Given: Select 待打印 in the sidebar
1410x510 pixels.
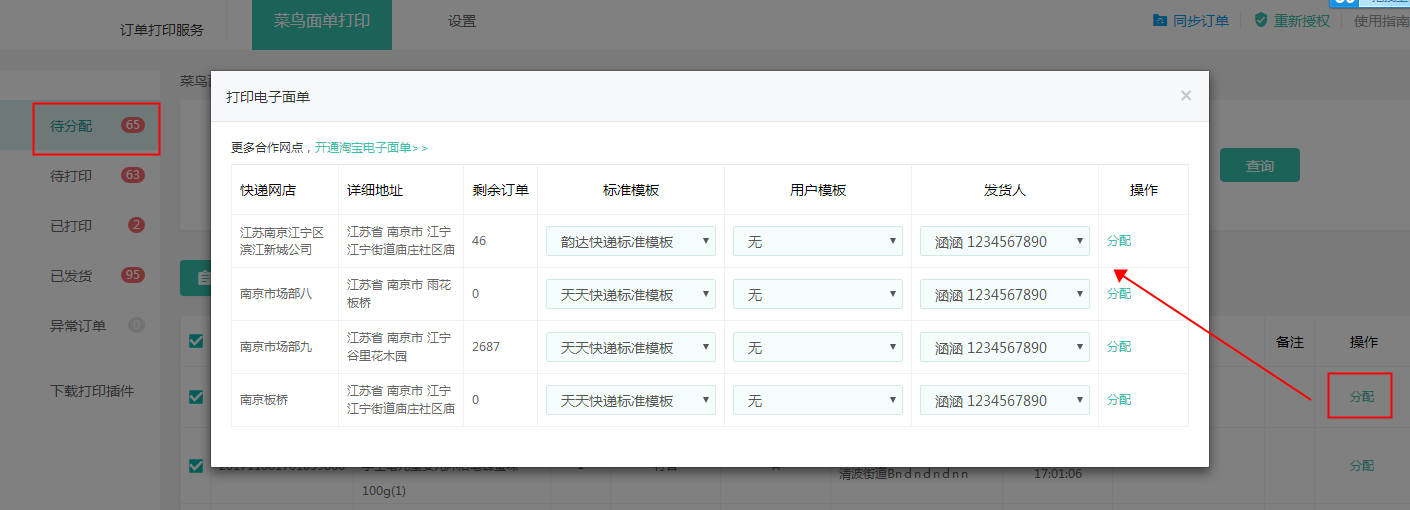Looking at the screenshot, I should click(71, 176).
